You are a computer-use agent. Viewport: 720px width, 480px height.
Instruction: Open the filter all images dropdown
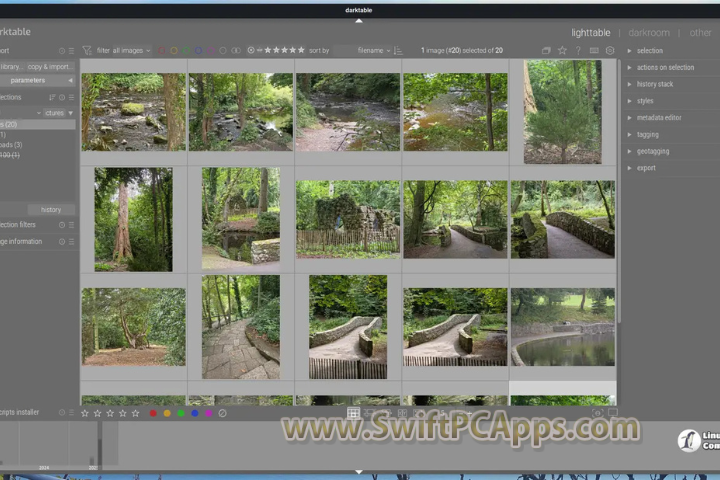(131, 51)
